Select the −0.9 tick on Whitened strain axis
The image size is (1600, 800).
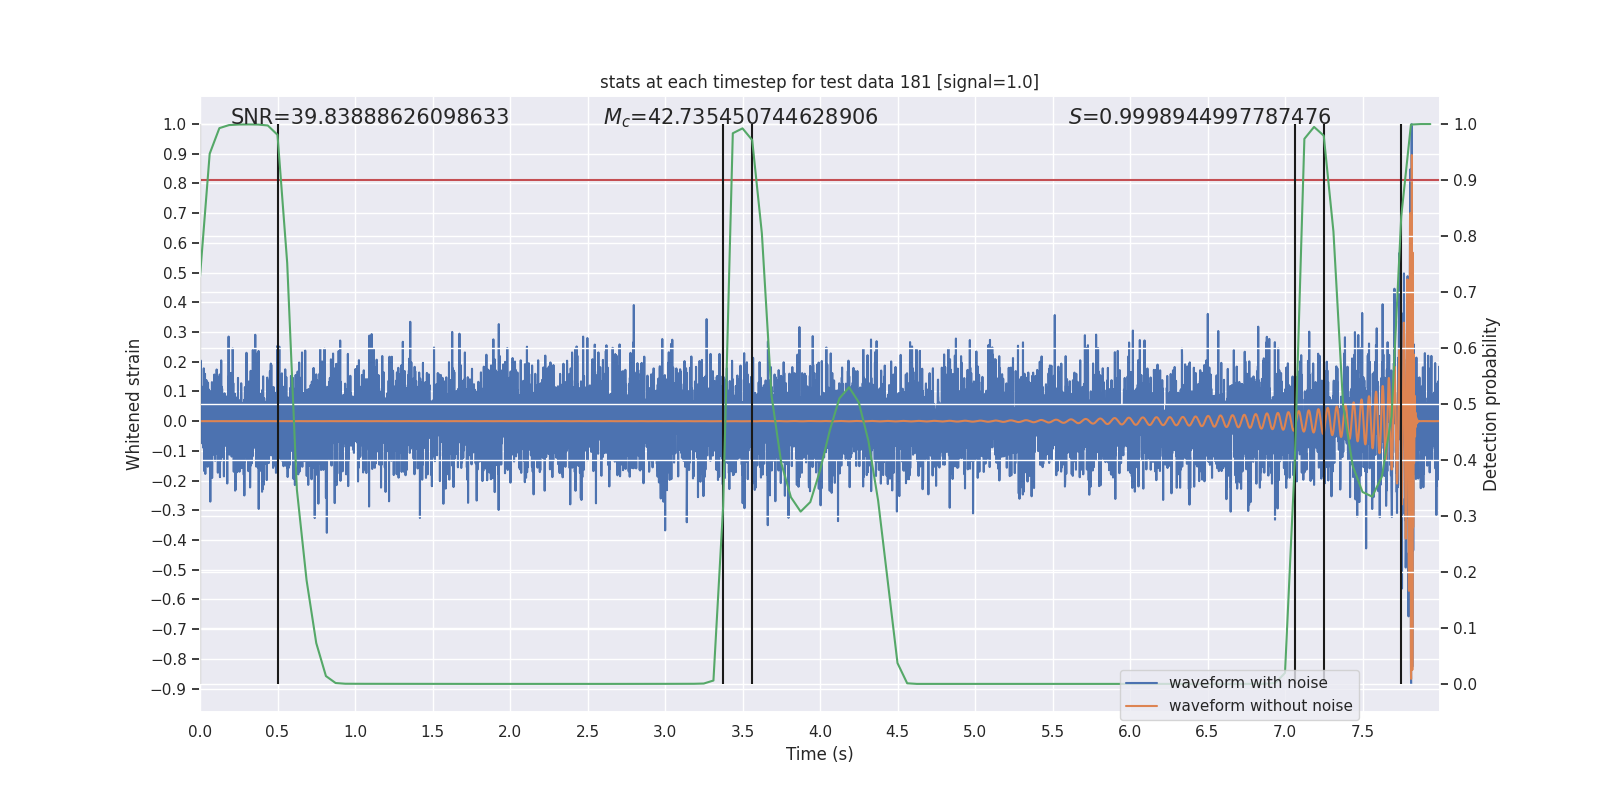pos(169,689)
